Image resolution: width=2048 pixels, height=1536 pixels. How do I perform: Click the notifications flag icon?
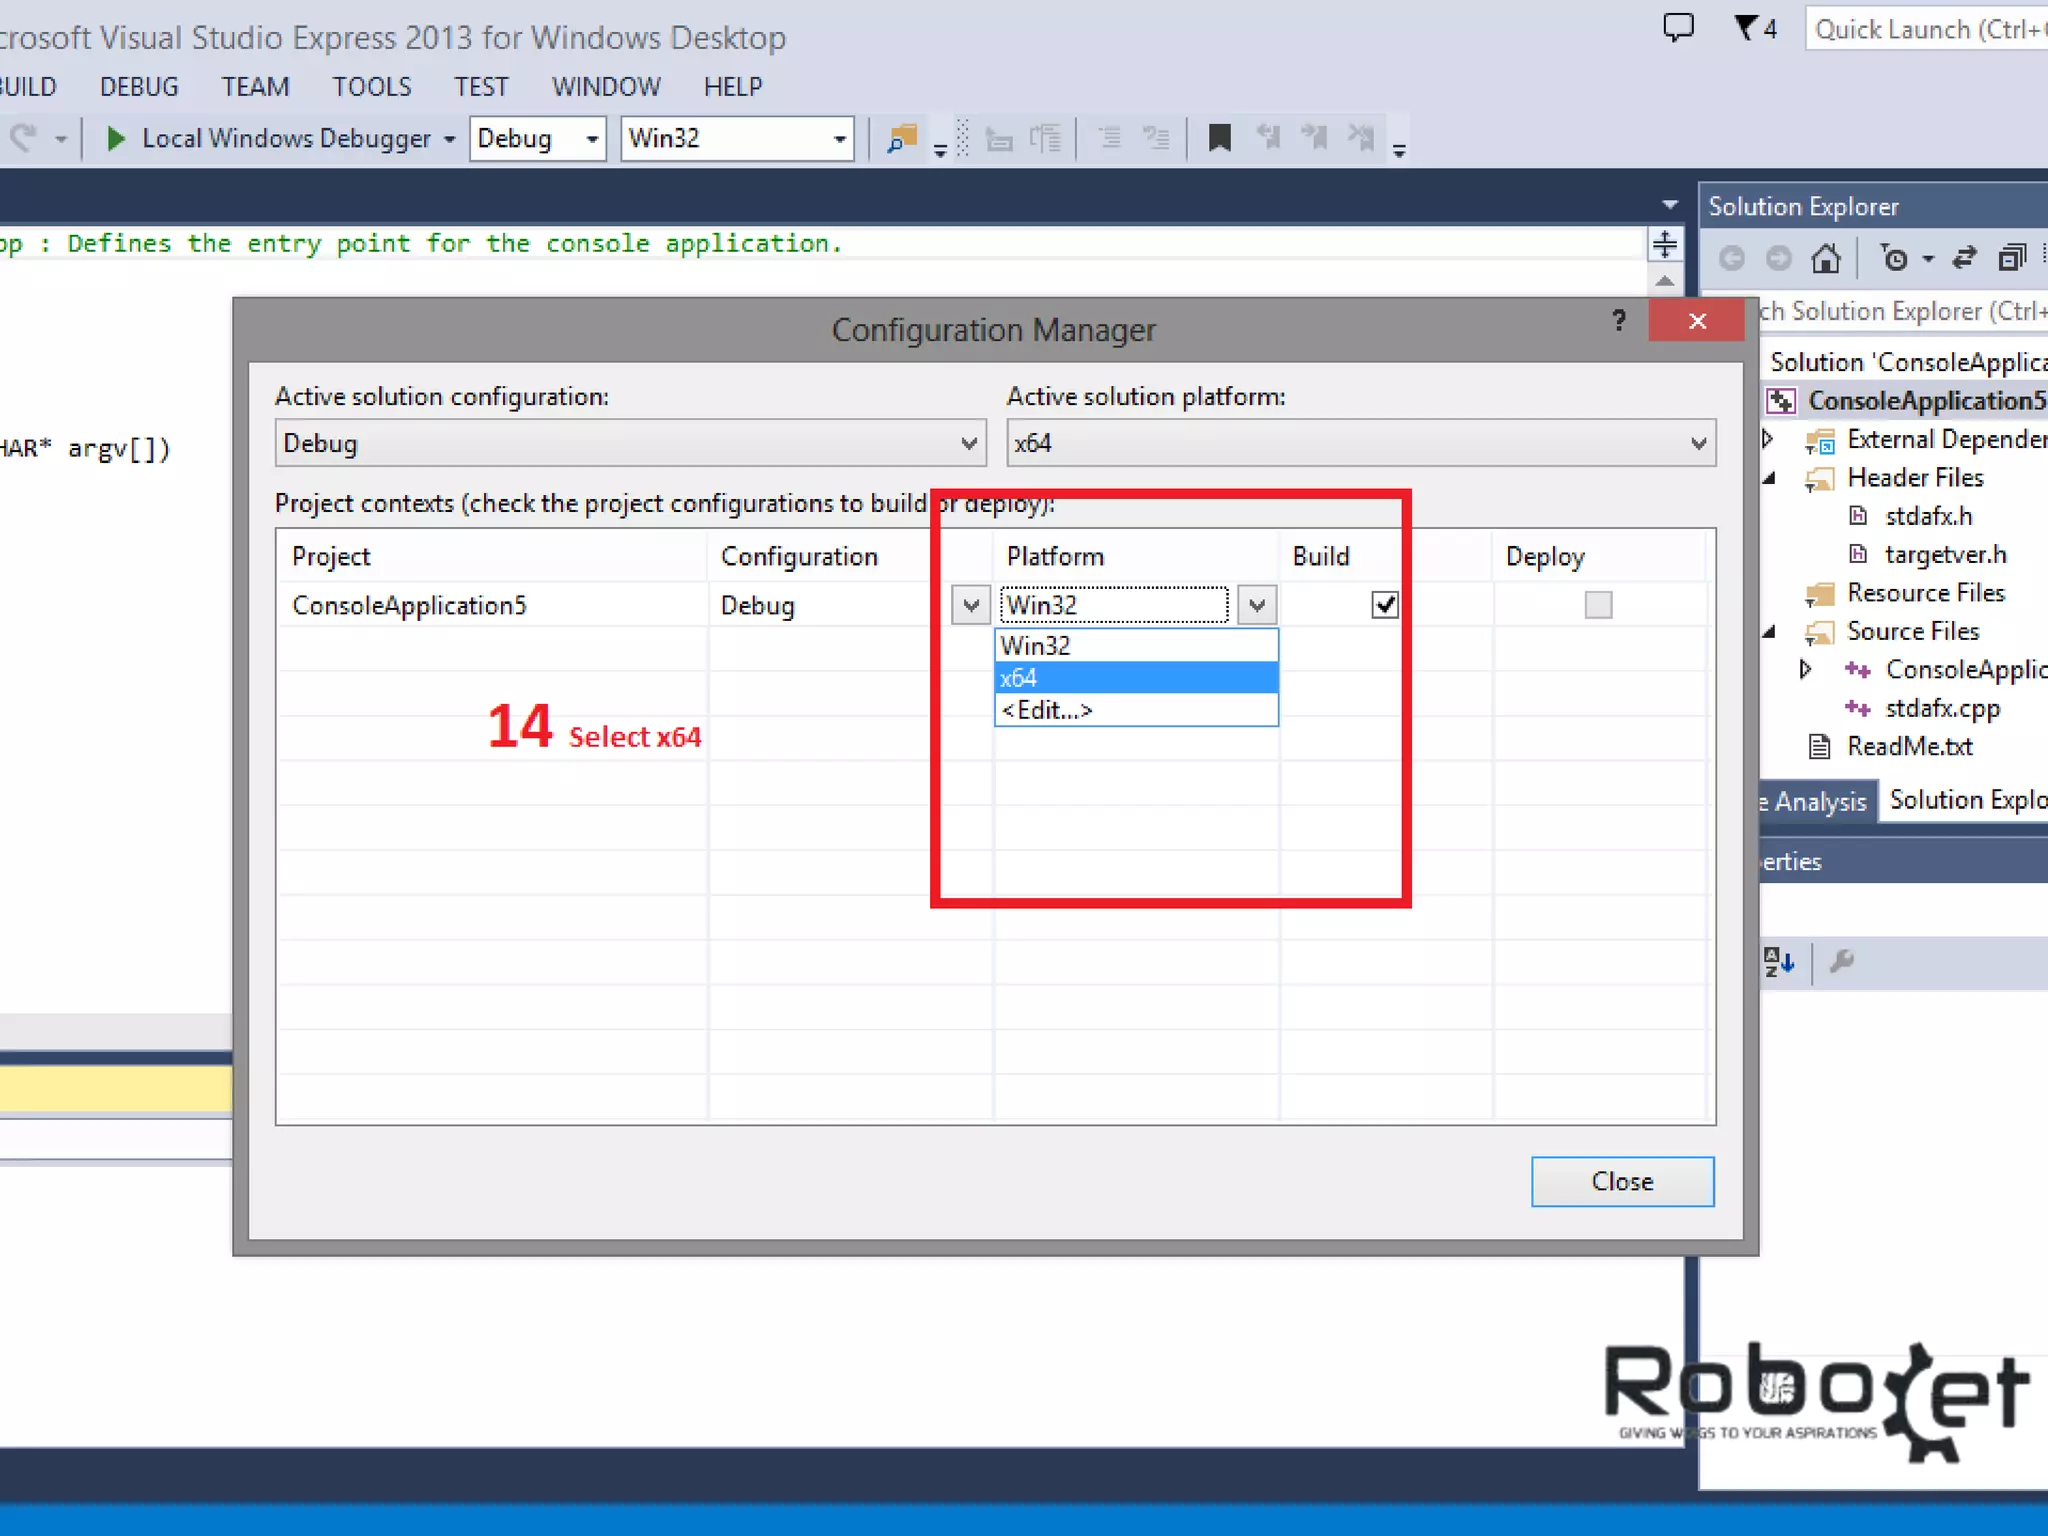click(1746, 28)
